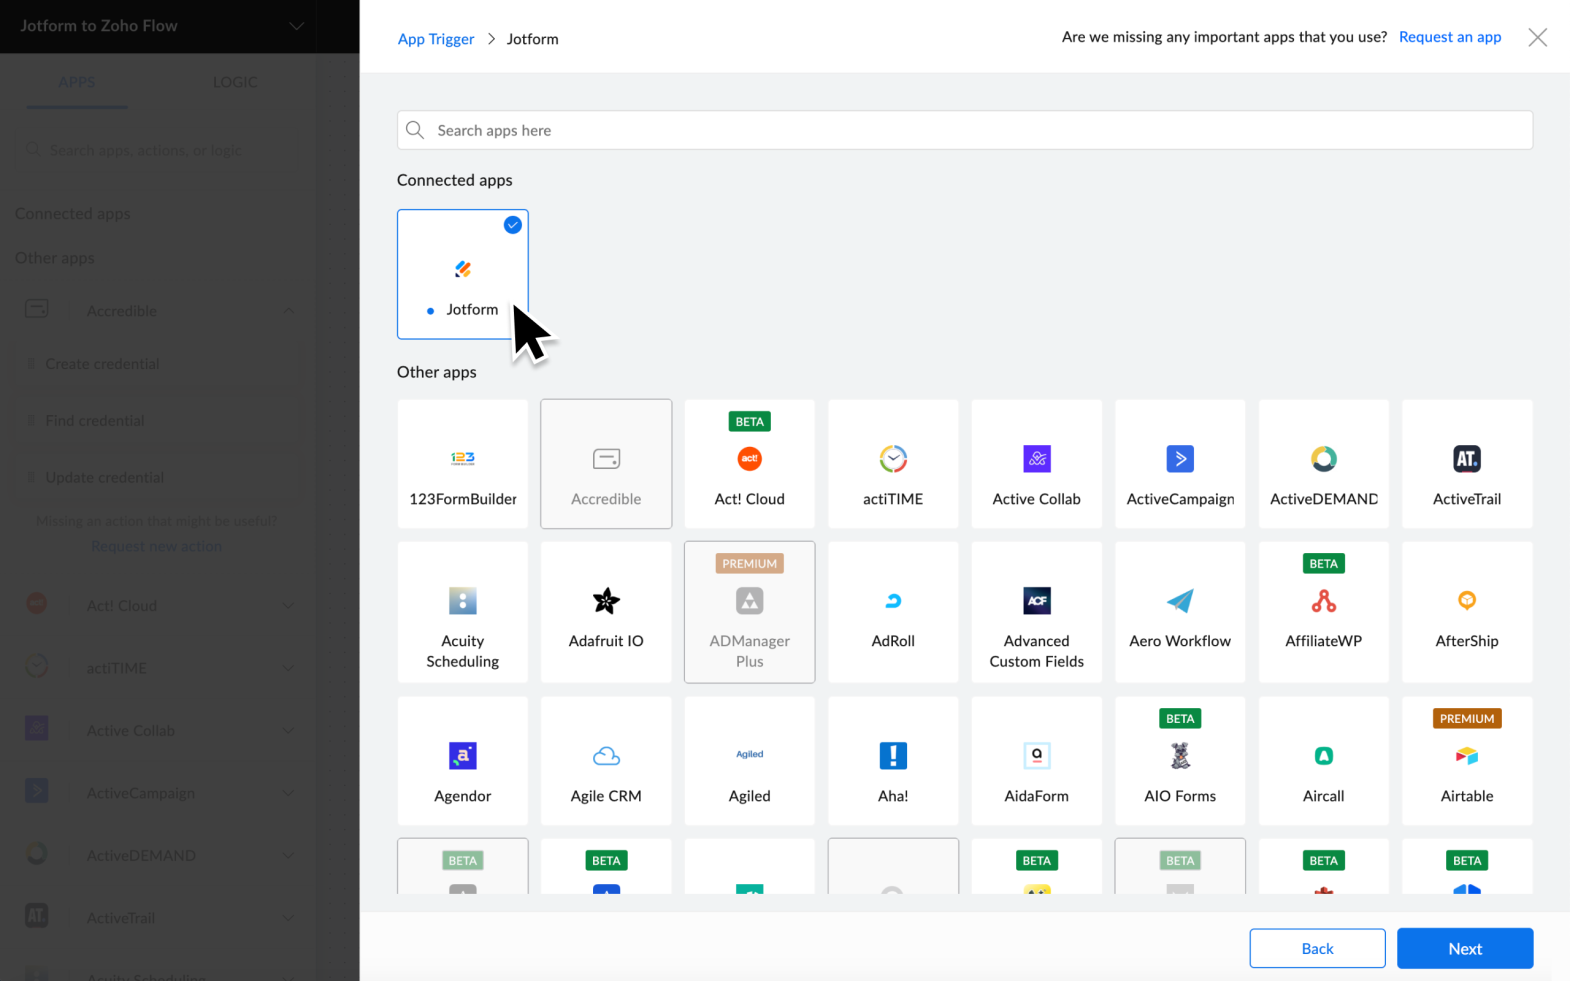1570x981 pixels.
Task: Click the Search apps here field
Action: (964, 130)
